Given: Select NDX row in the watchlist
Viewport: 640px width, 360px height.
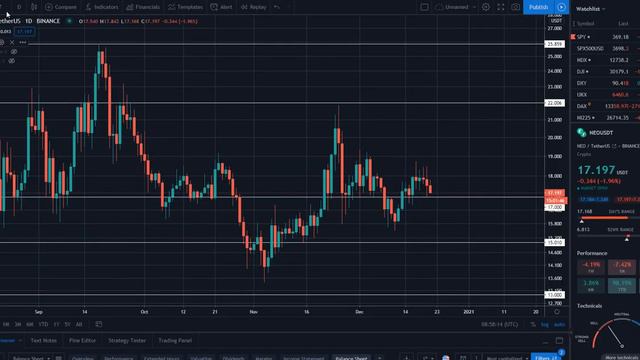Looking at the screenshot, I should 605,60.
